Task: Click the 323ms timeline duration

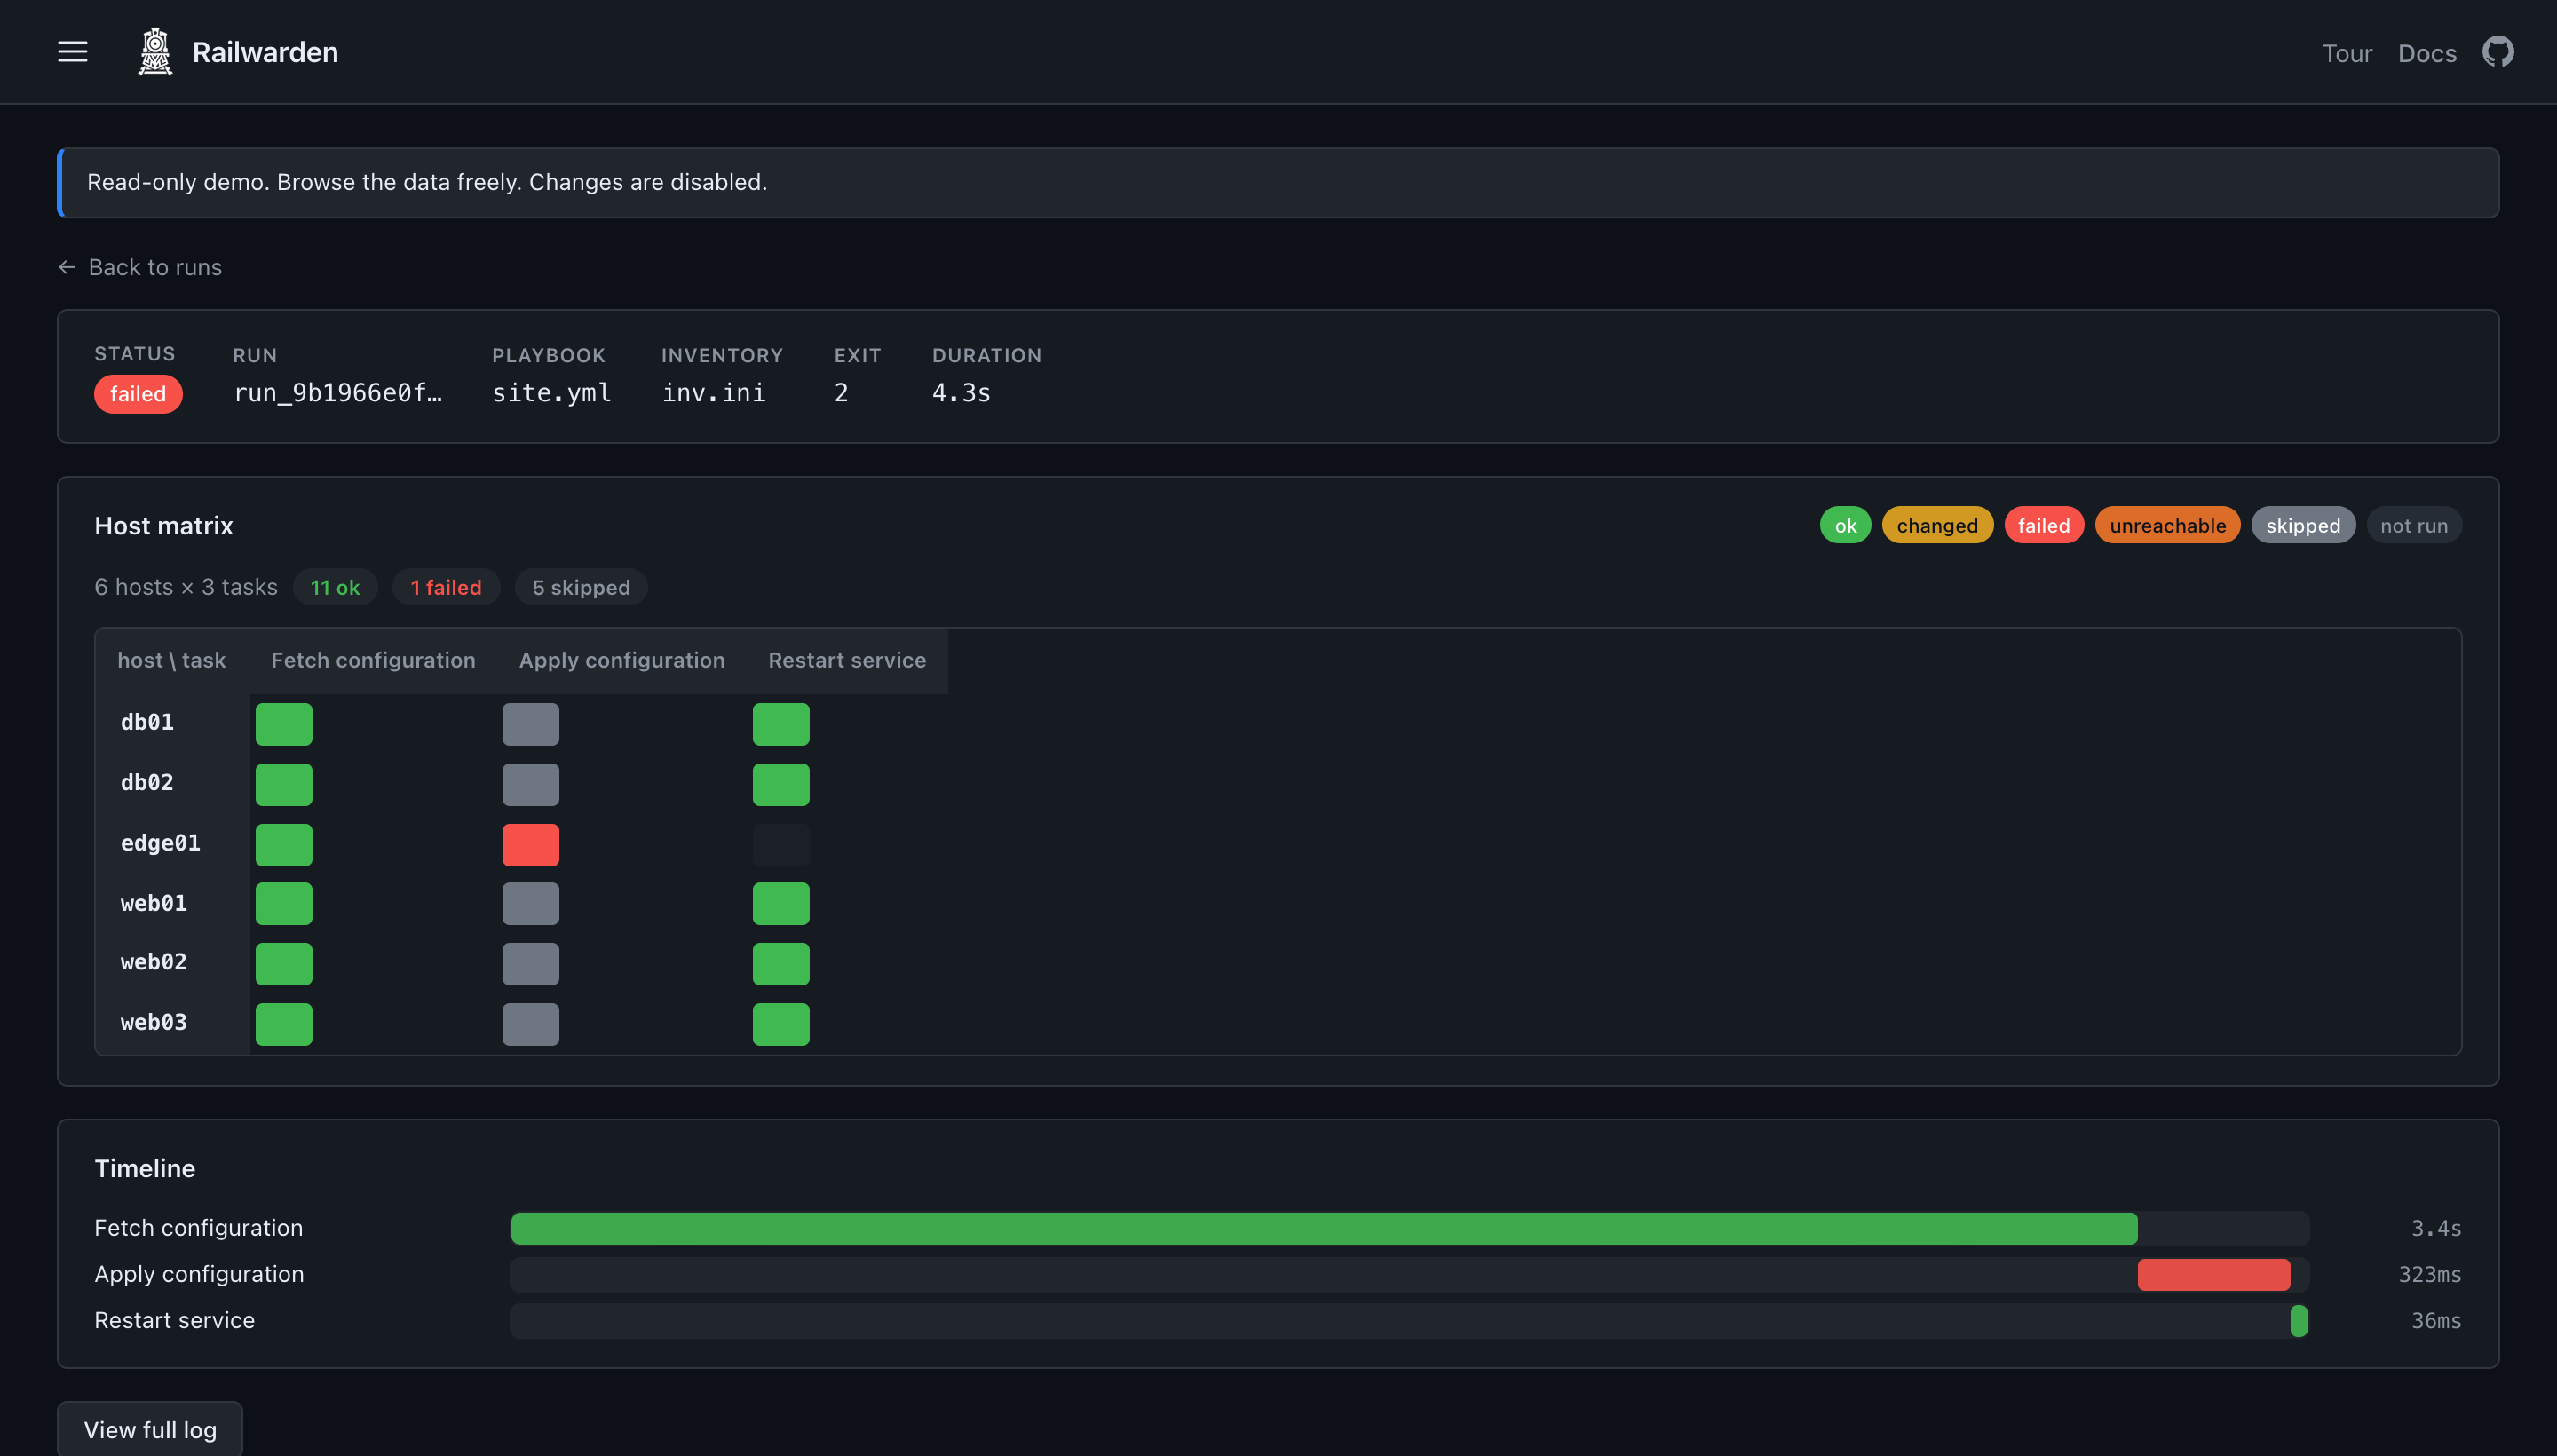Action: pyautogui.click(x=2430, y=1274)
